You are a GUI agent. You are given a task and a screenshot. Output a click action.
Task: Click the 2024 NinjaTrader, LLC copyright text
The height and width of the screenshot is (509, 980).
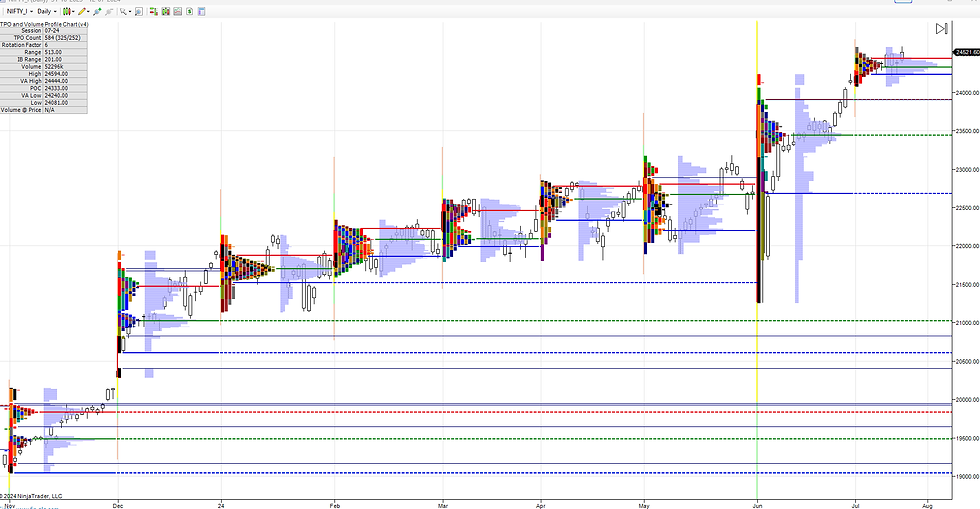(x=31, y=496)
